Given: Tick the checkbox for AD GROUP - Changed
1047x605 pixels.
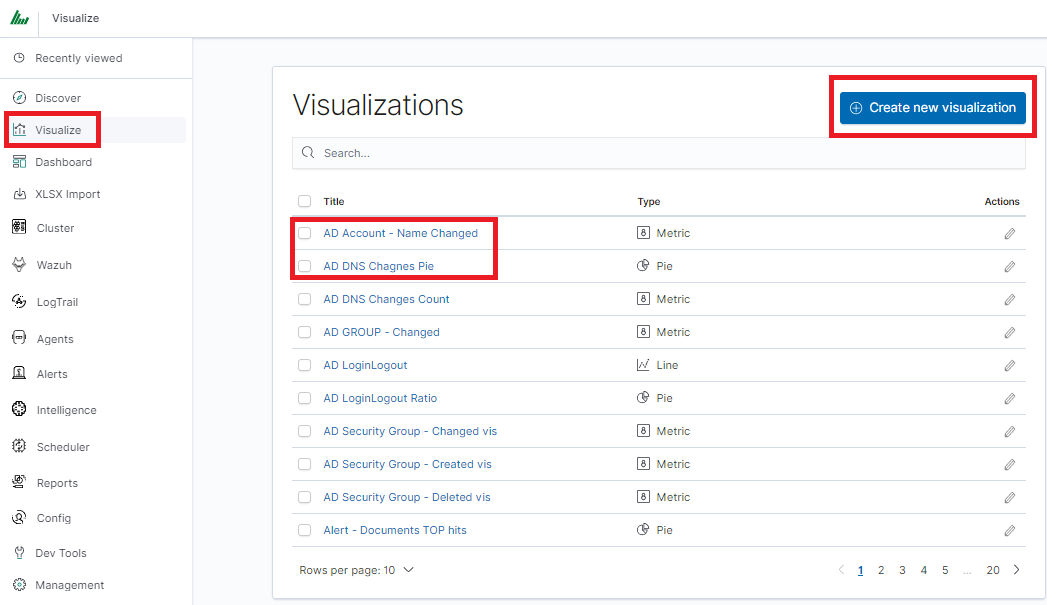Looking at the screenshot, I should [305, 332].
